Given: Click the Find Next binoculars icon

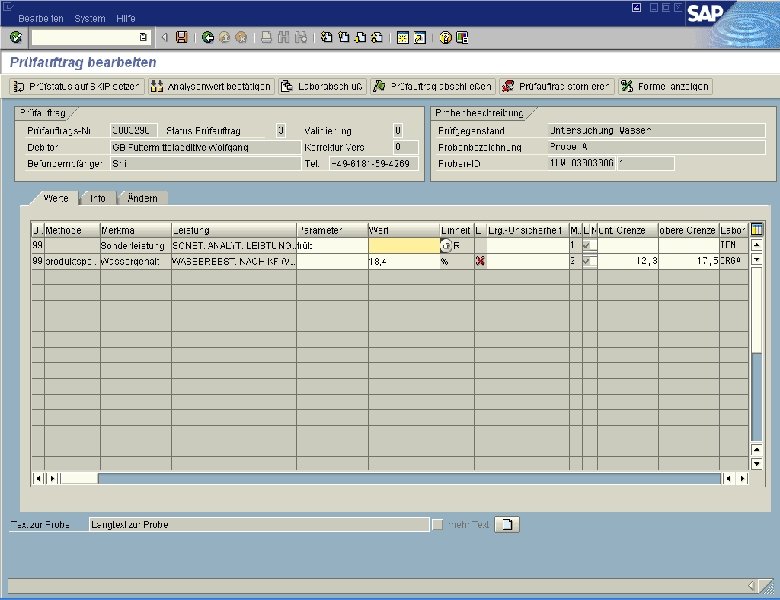Looking at the screenshot, I should click(300, 37).
